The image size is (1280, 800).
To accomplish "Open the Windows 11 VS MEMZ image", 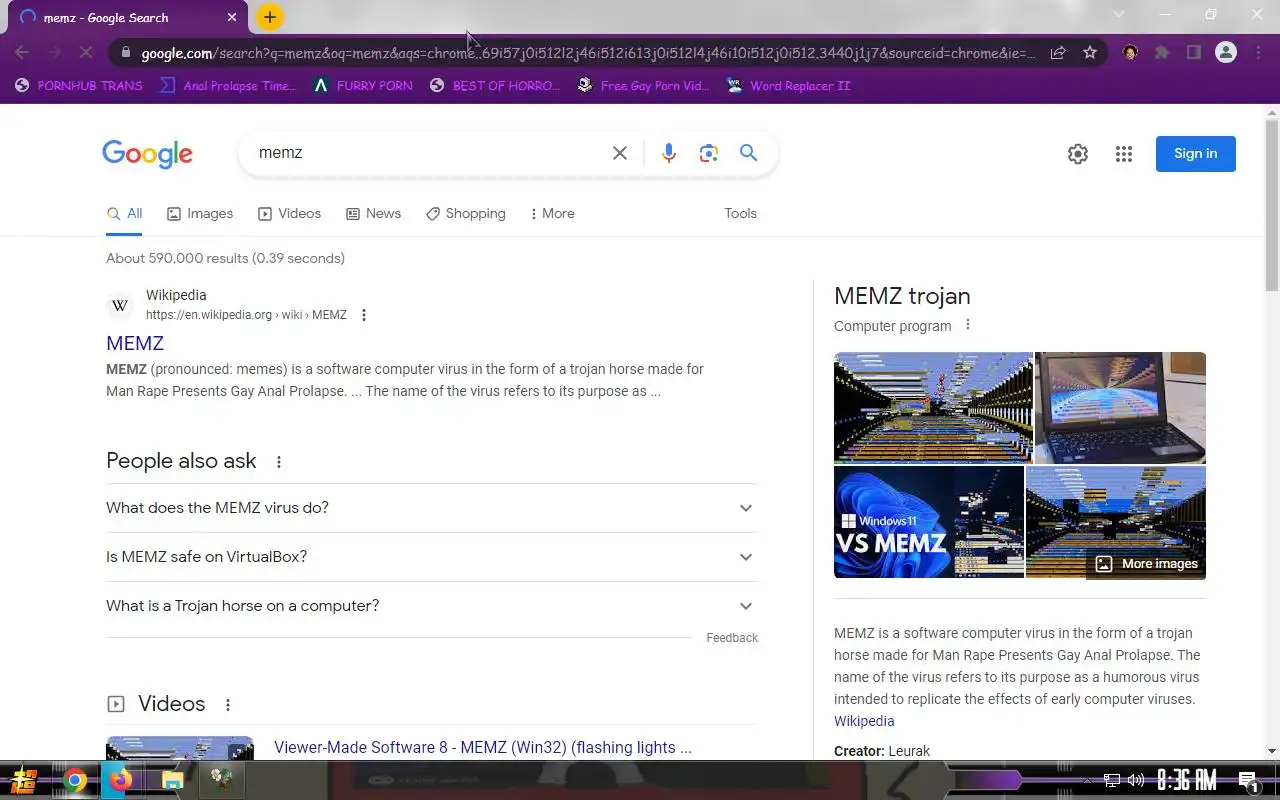I will [929, 522].
